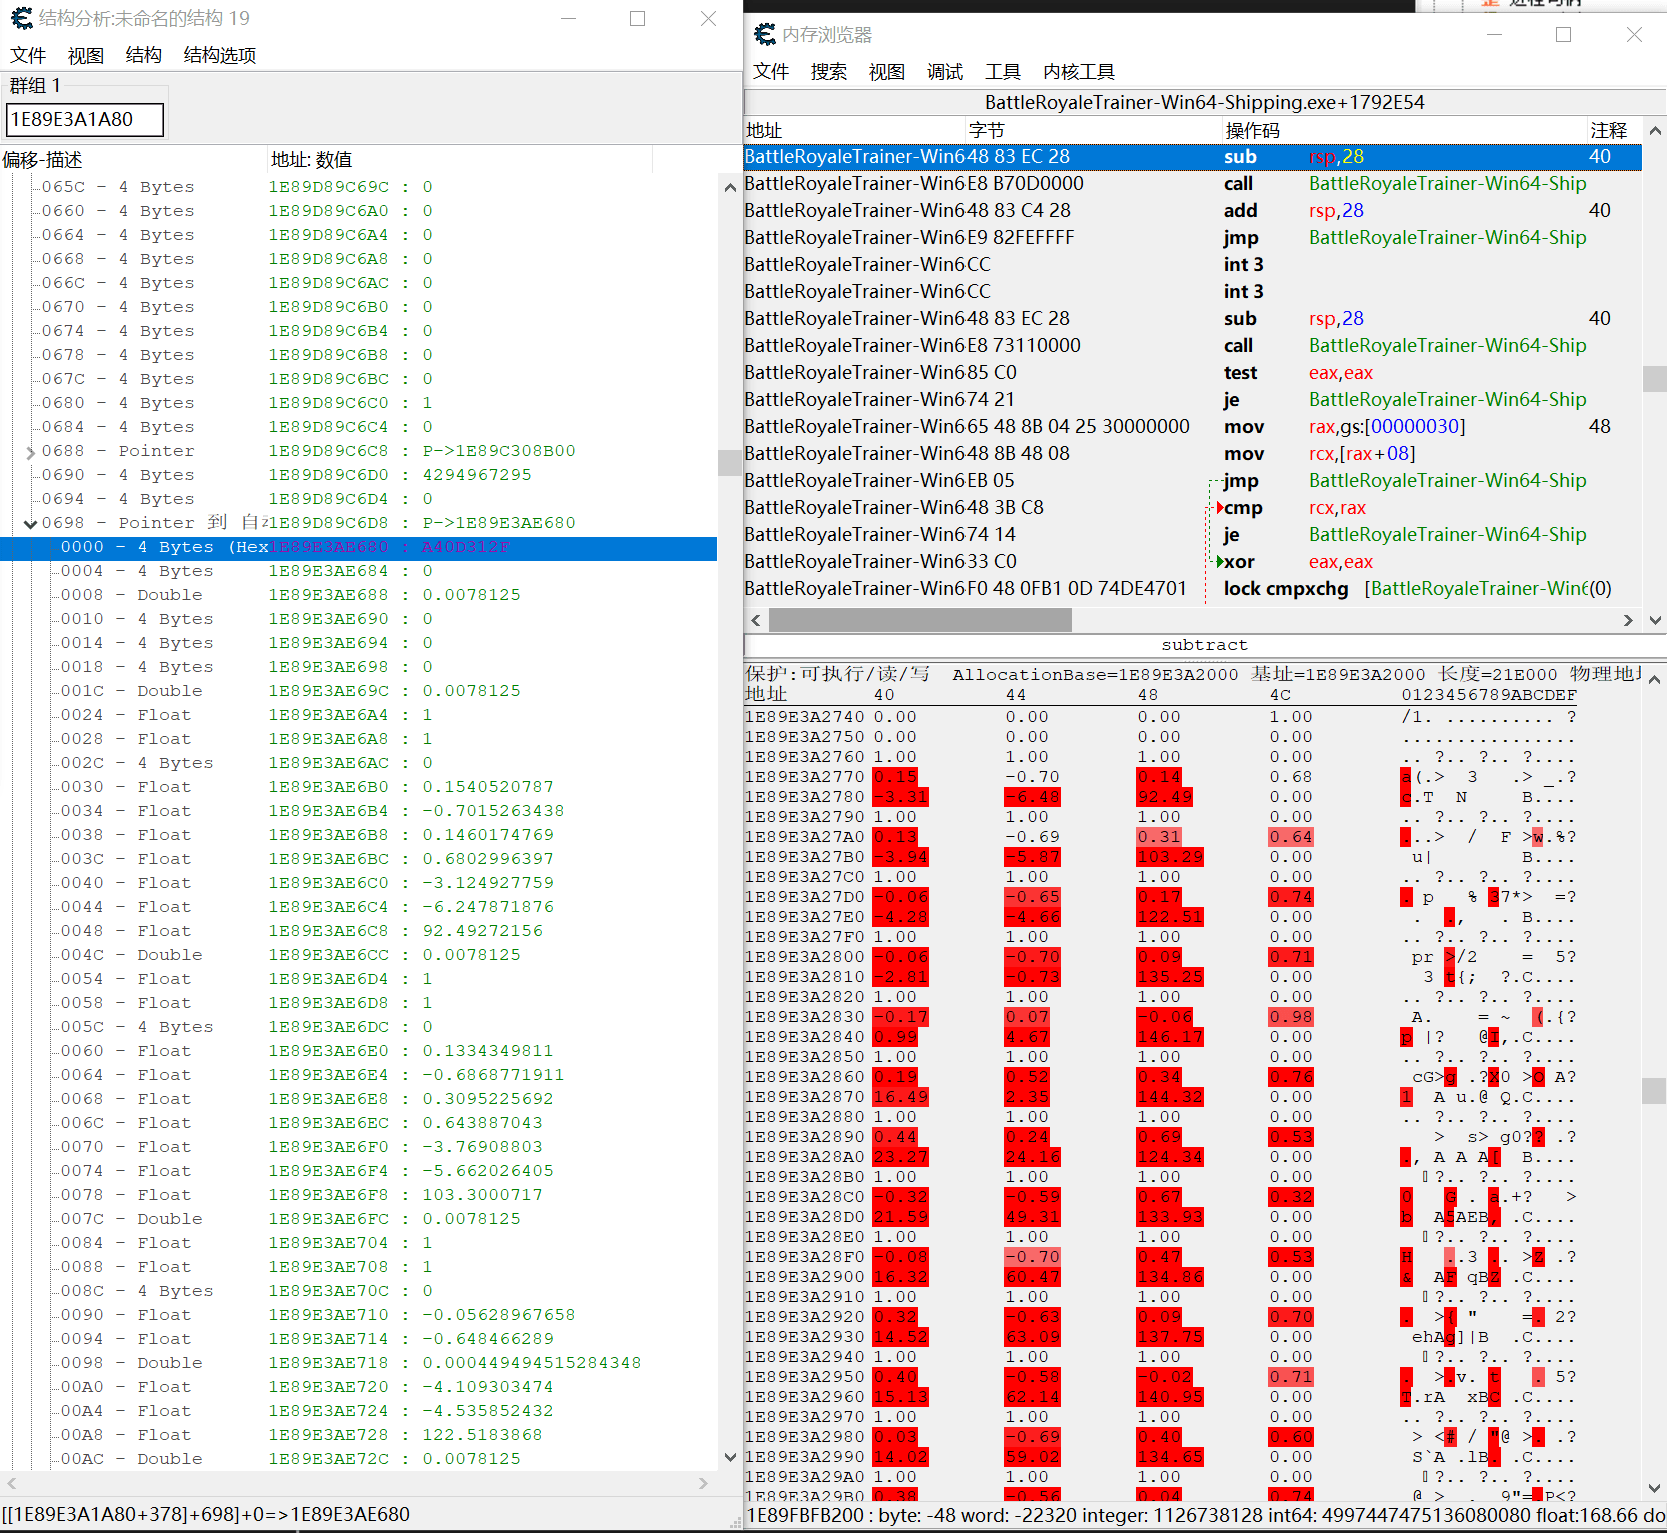The width and height of the screenshot is (1667, 1533).
Task: Select the highlighted sub rsp,28 instruction
Action: 1193,157
